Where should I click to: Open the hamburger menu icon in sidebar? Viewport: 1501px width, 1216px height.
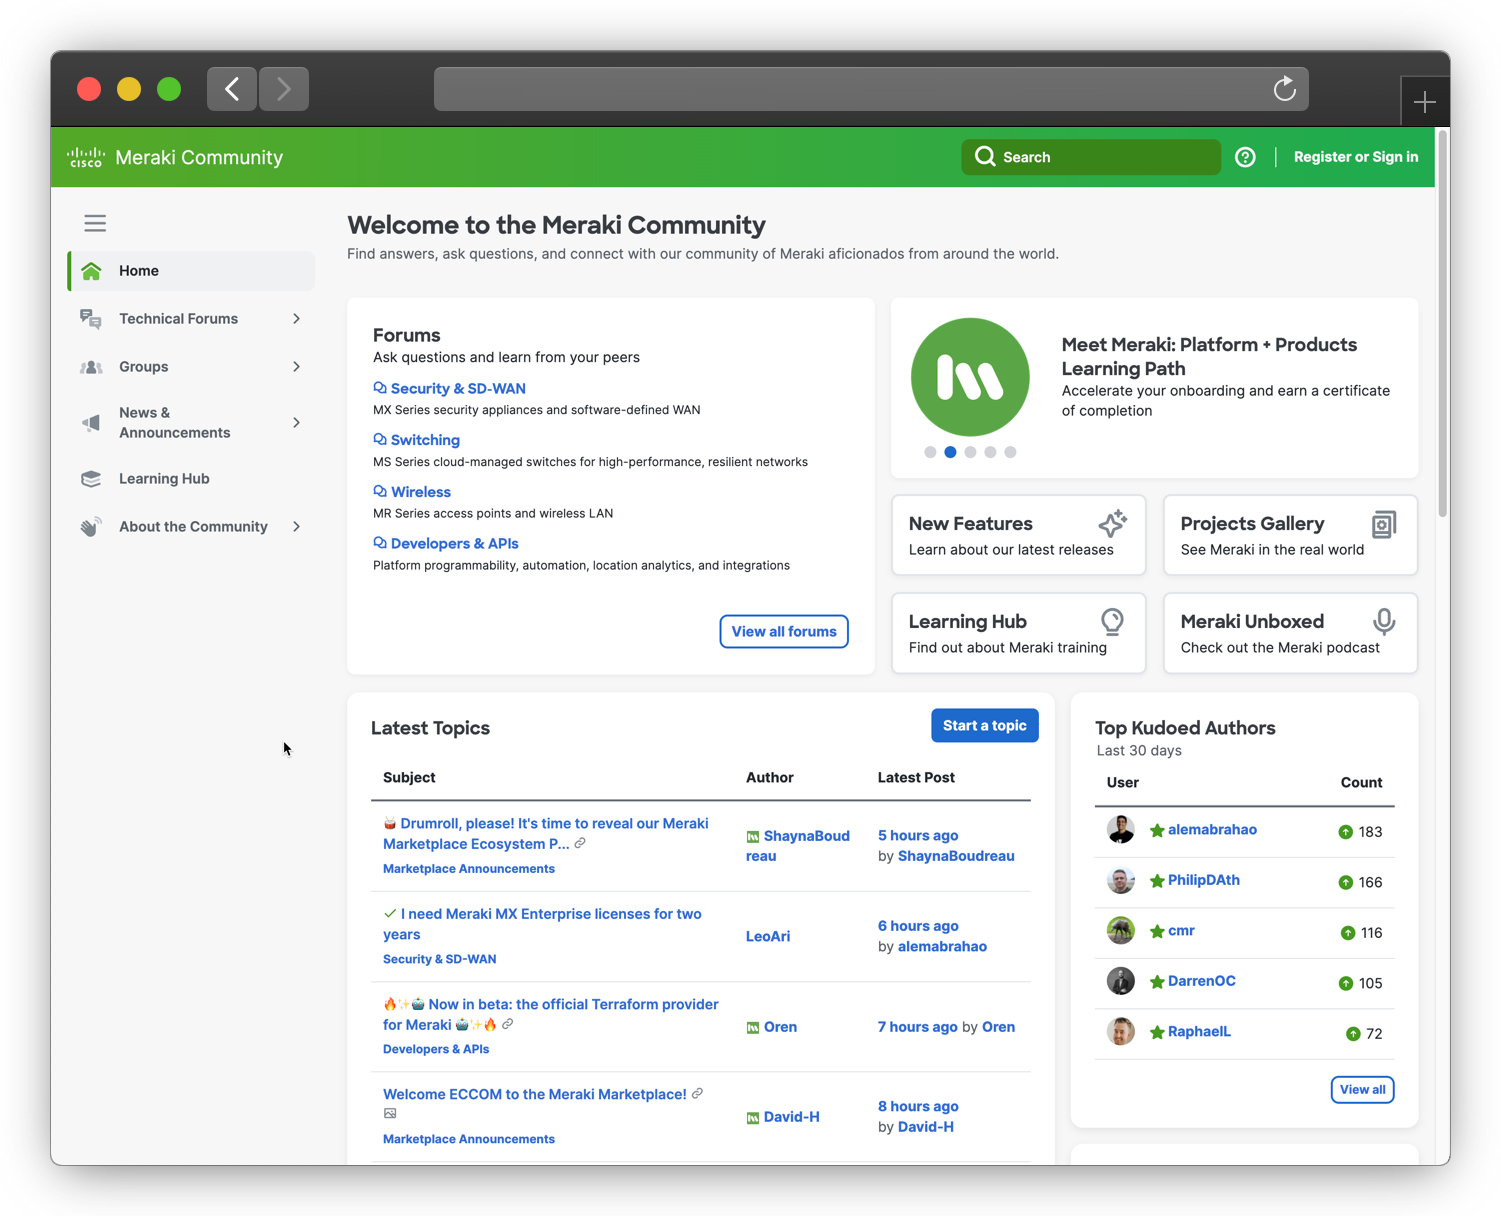pos(95,223)
